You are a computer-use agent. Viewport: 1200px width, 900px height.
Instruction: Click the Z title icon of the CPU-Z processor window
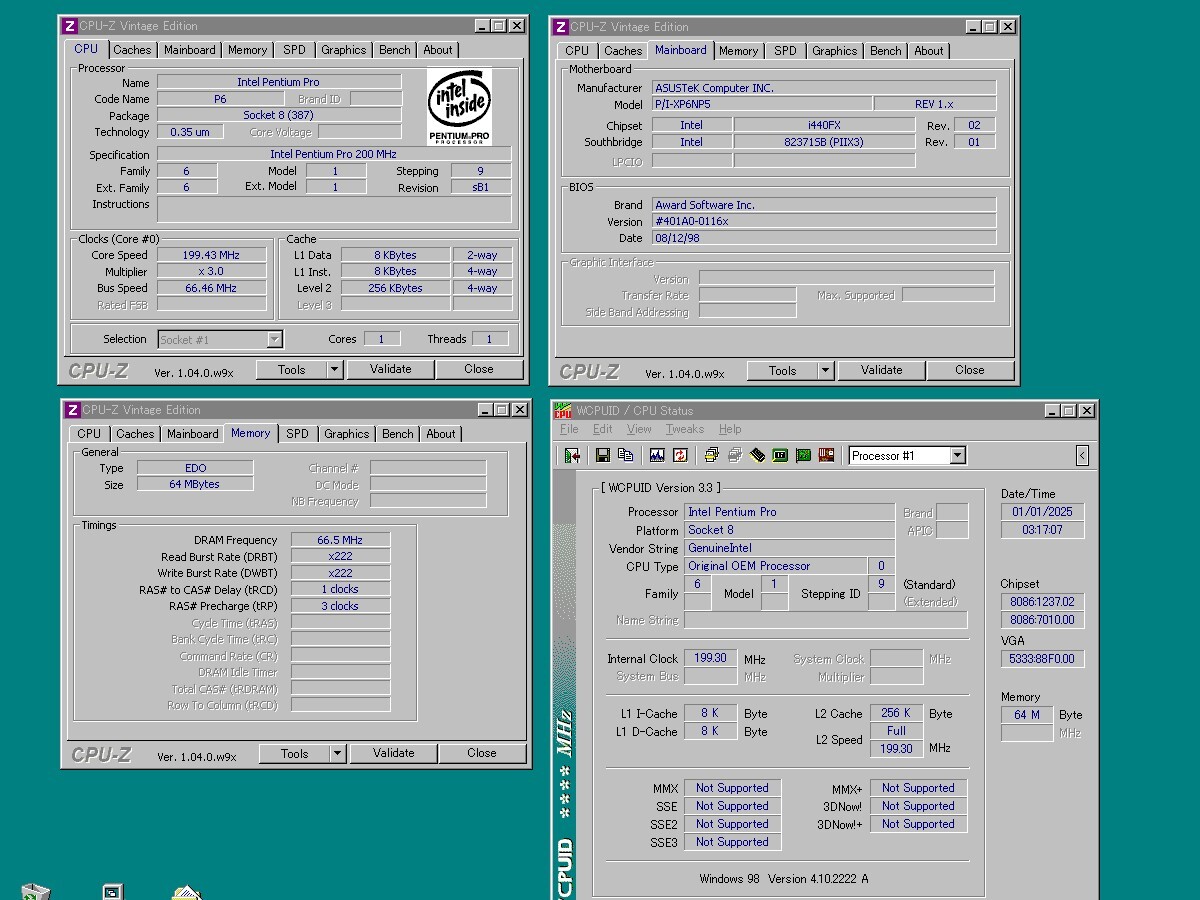pos(71,26)
